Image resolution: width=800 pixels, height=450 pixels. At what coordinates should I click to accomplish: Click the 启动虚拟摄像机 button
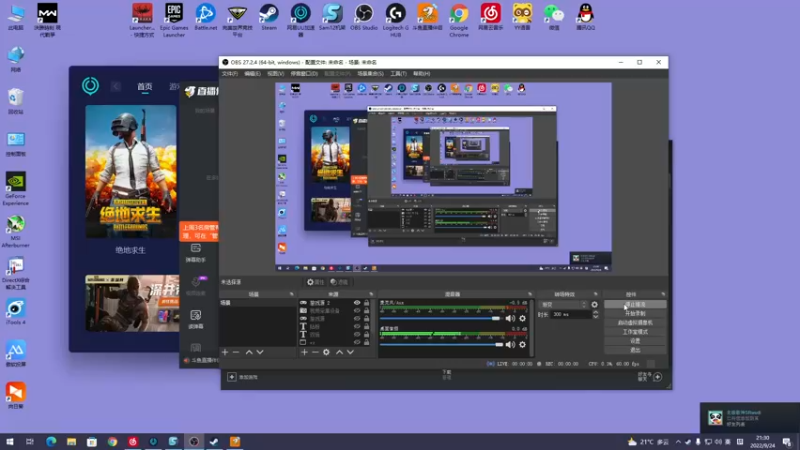pos(635,323)
